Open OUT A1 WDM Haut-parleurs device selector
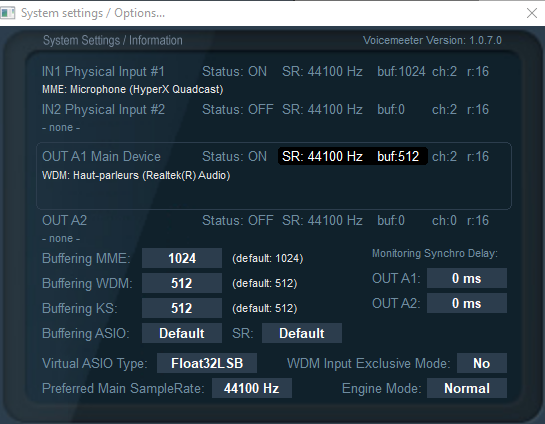 point(136,175)
